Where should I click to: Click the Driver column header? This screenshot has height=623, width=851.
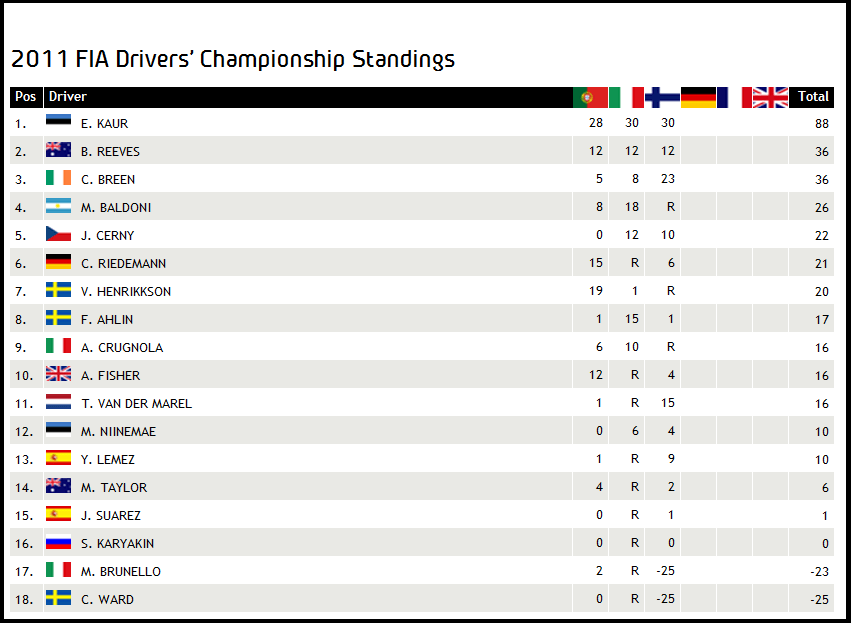(x=68, y=97)
